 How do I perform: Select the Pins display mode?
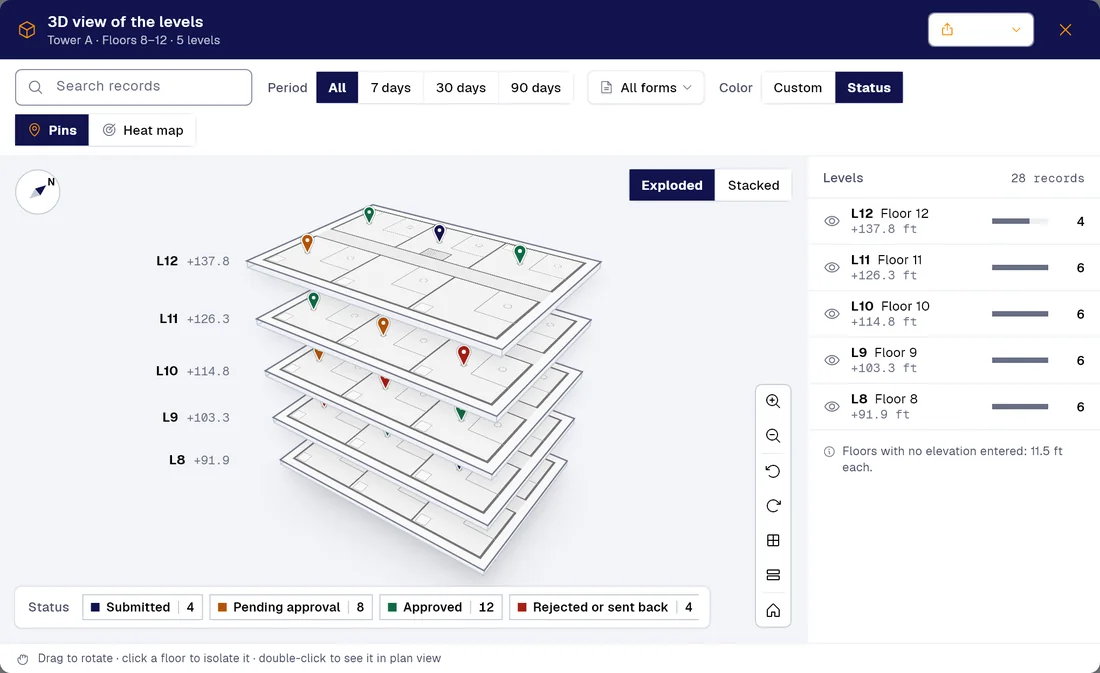pos(52,130)
